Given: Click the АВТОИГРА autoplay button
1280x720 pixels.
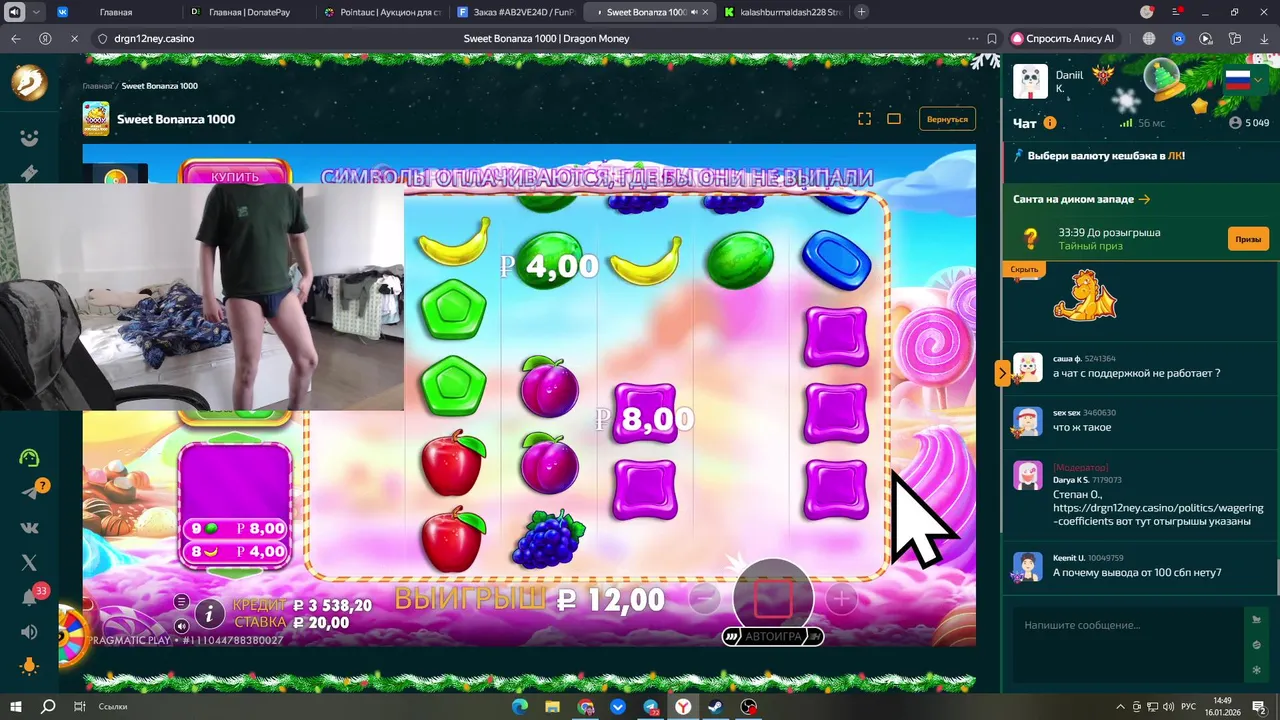Looking at the screenshot, I should (x=773, y=636).
